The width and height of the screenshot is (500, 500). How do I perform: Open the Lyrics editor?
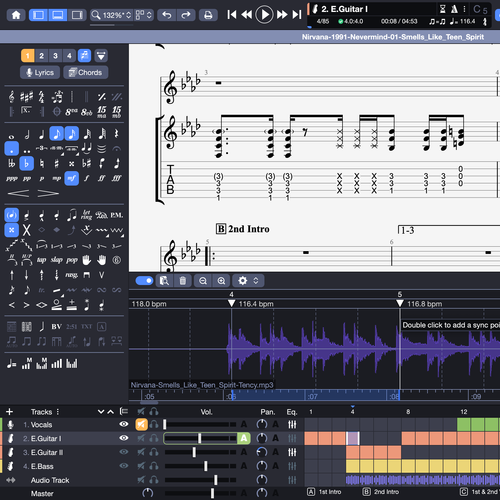click(x=40, y=72)
